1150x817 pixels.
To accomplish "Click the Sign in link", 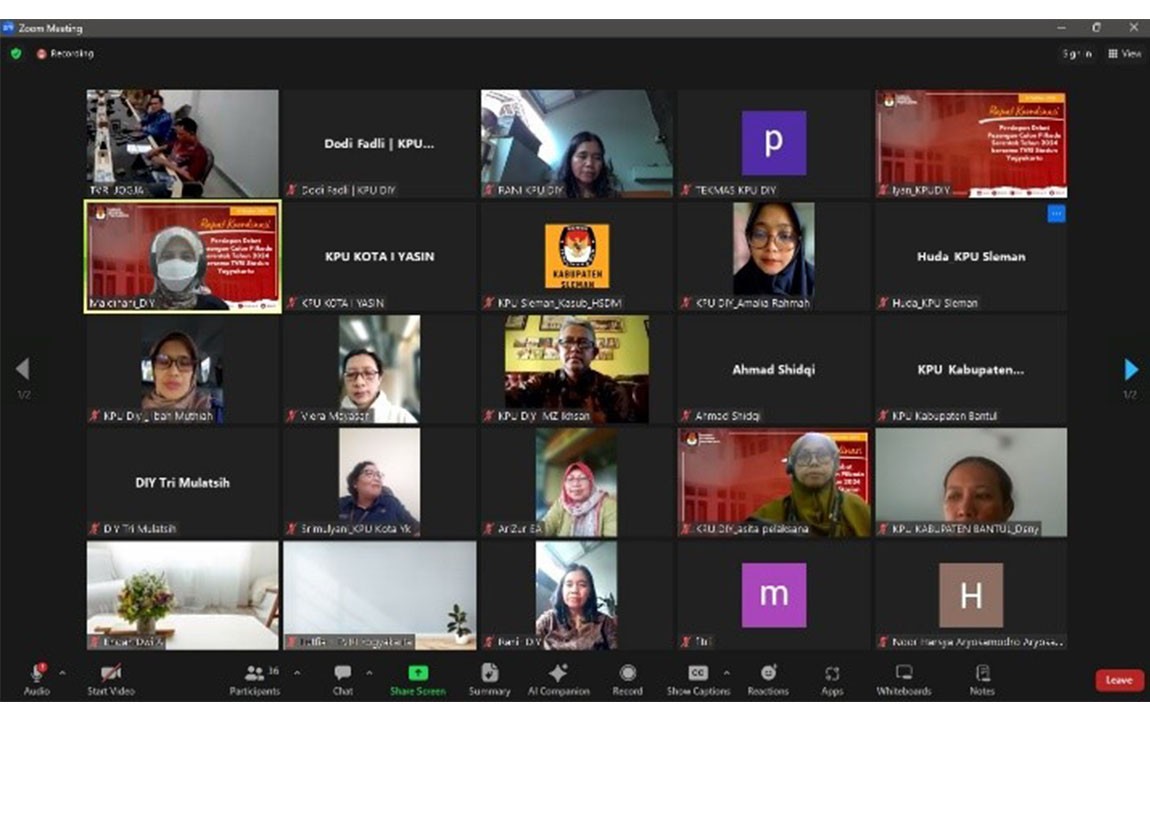I will pos(1076,54).
